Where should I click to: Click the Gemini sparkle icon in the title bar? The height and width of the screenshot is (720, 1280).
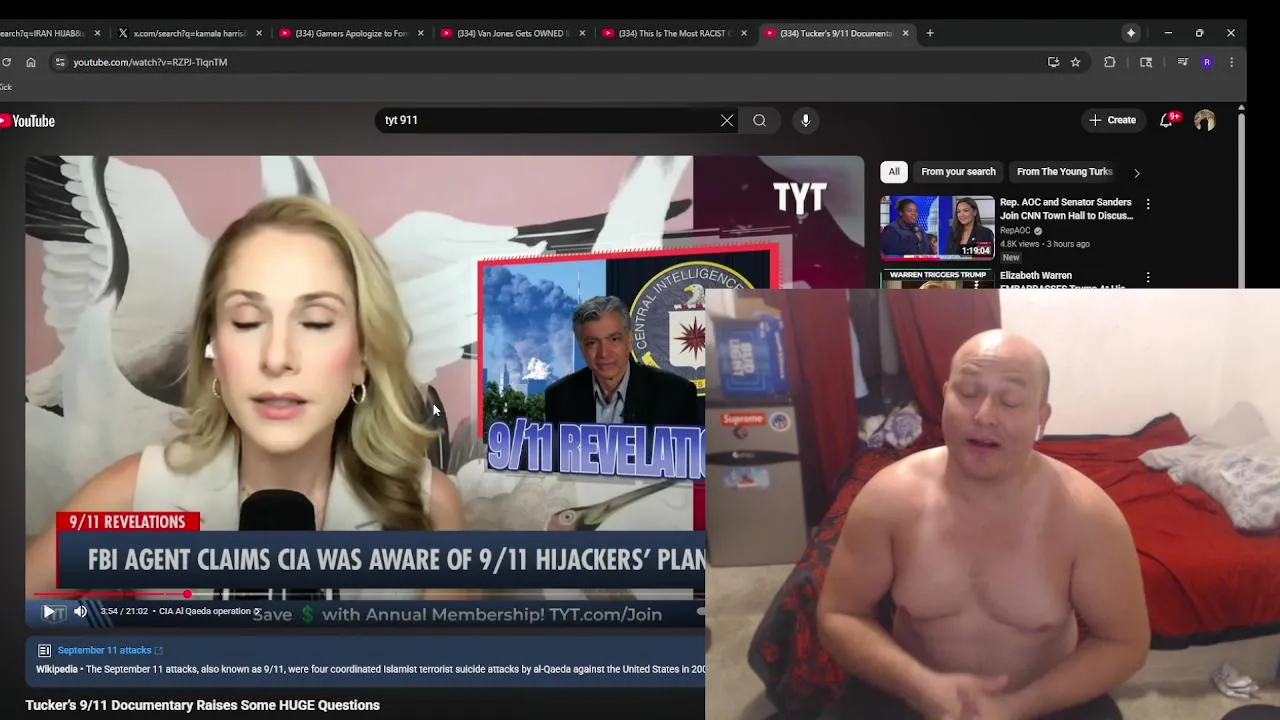point(1131,33)
